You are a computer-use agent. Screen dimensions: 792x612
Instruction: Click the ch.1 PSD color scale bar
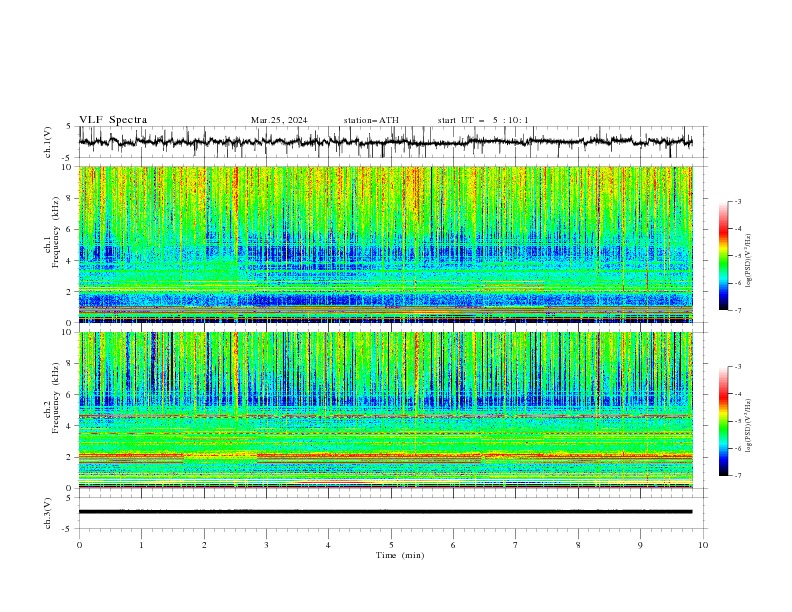point(723,256)
